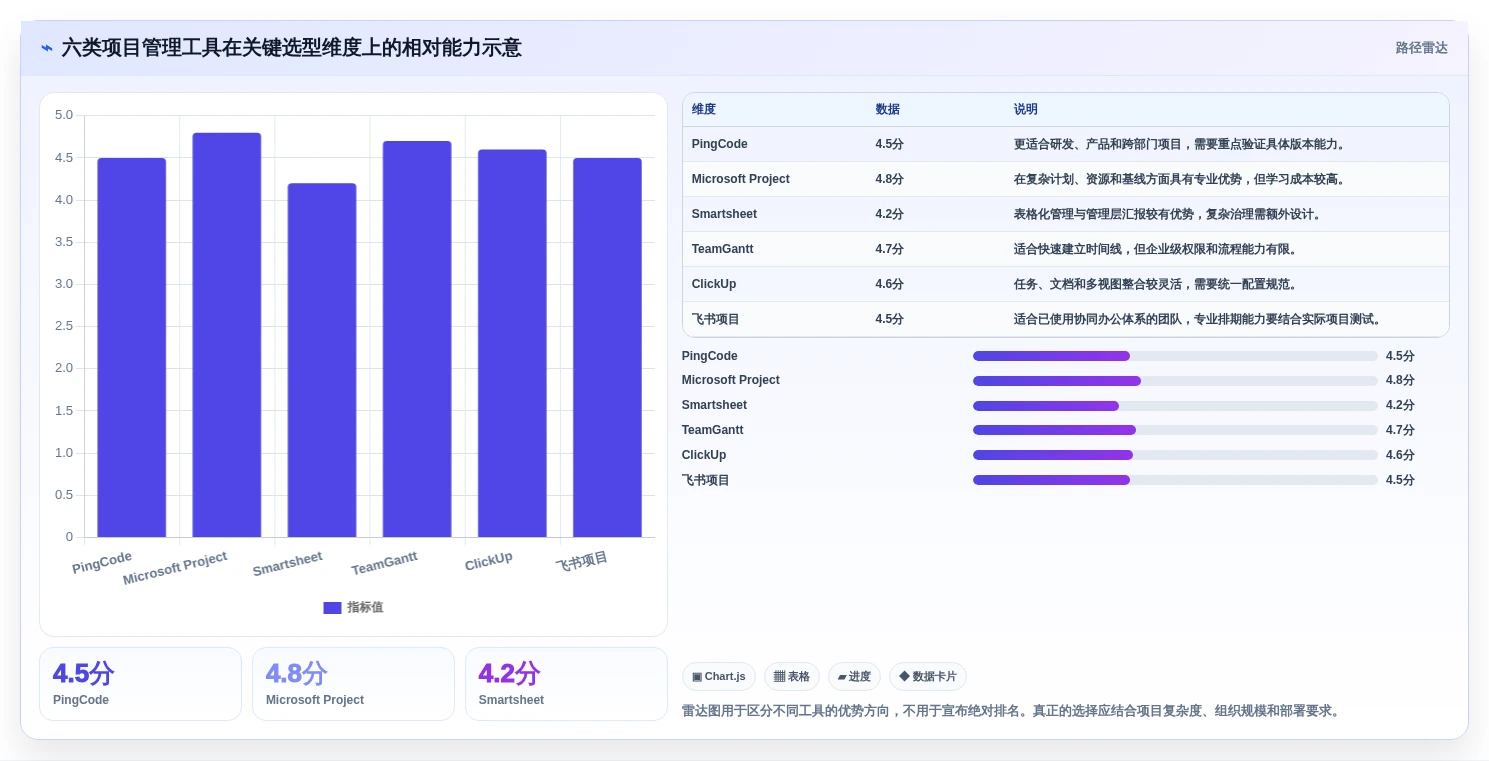Click the PingCode progress bar
Screen dimensions: 1489x761
coord(1175,356)
